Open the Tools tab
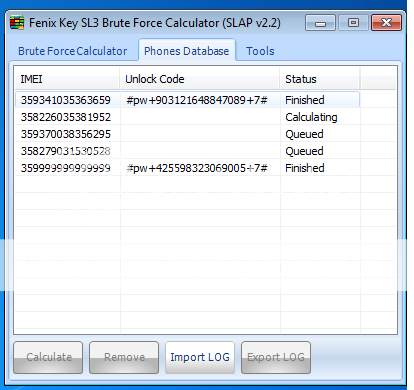Viewport: 414px width, 390px height. [260, 51]
